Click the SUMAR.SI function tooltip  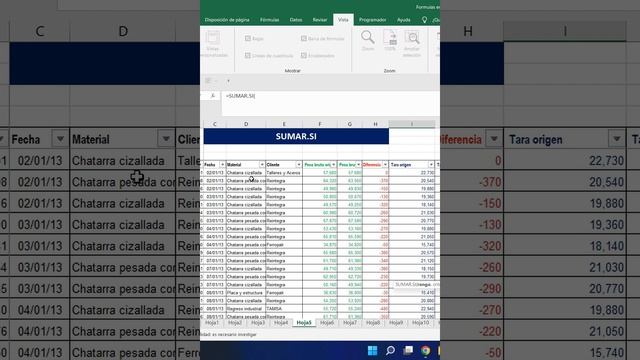[x=416, y=284]
